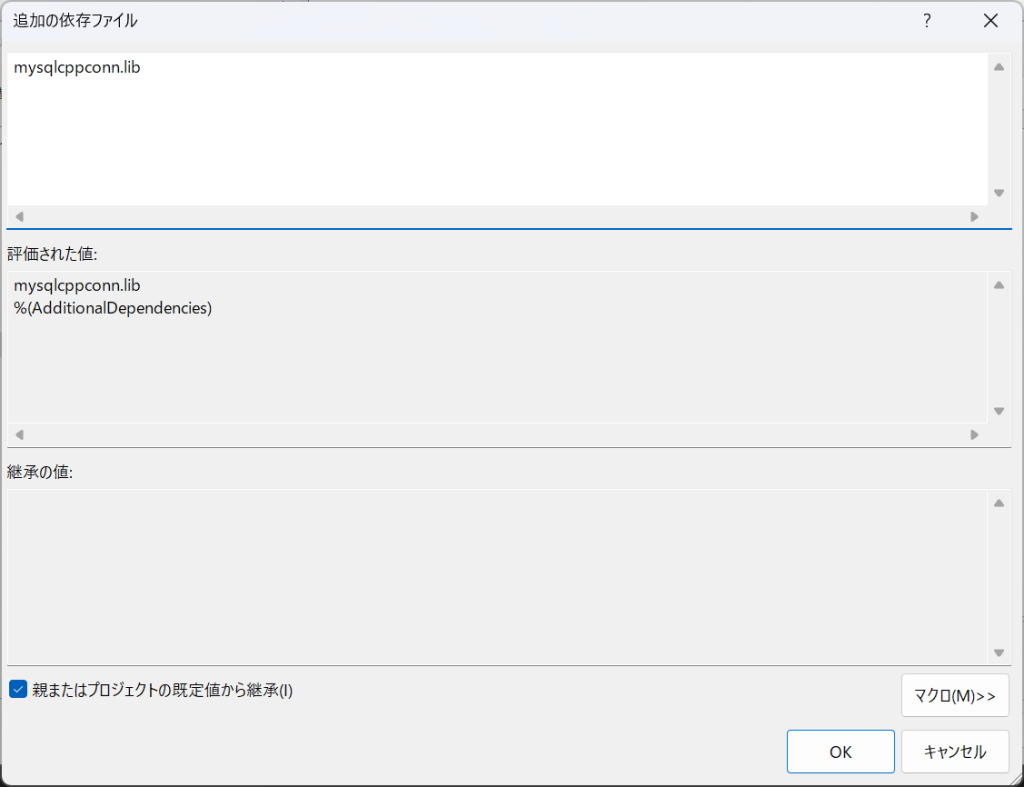The width and height of the screenshot is (1024, 787).
Task: Expand the マクロ(M)>> panel
Action: (954, 696)
